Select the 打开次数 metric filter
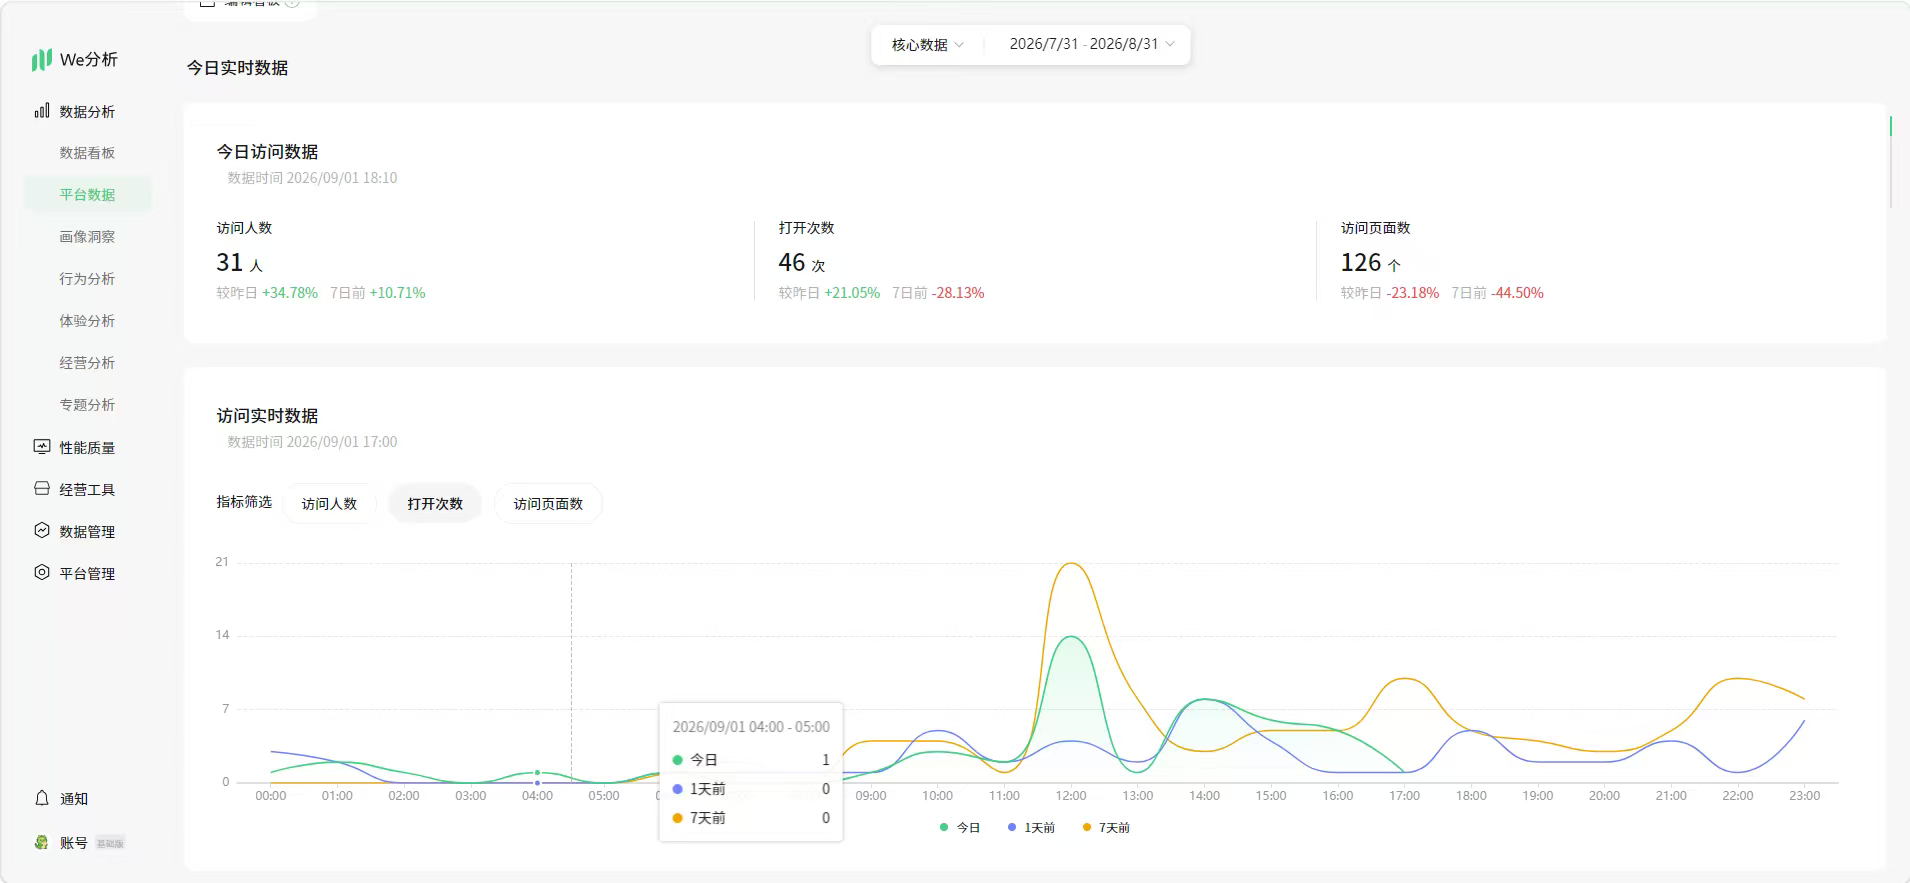Viewport: 1910px width, 883px height. (435, 504)
